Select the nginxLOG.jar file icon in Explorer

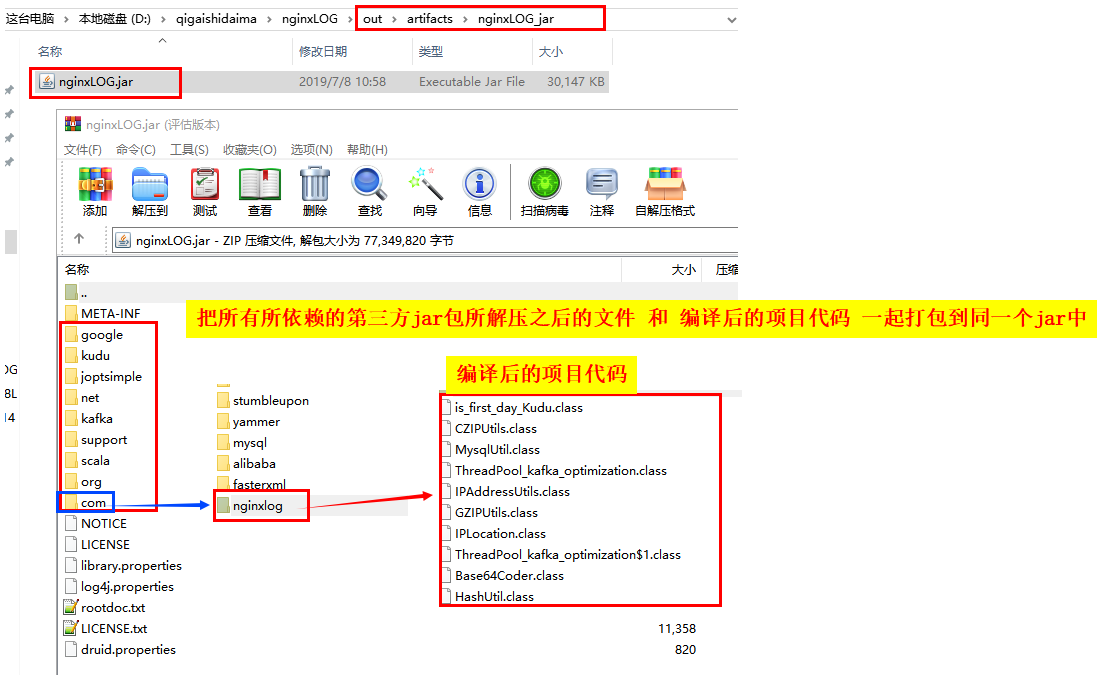47,81
